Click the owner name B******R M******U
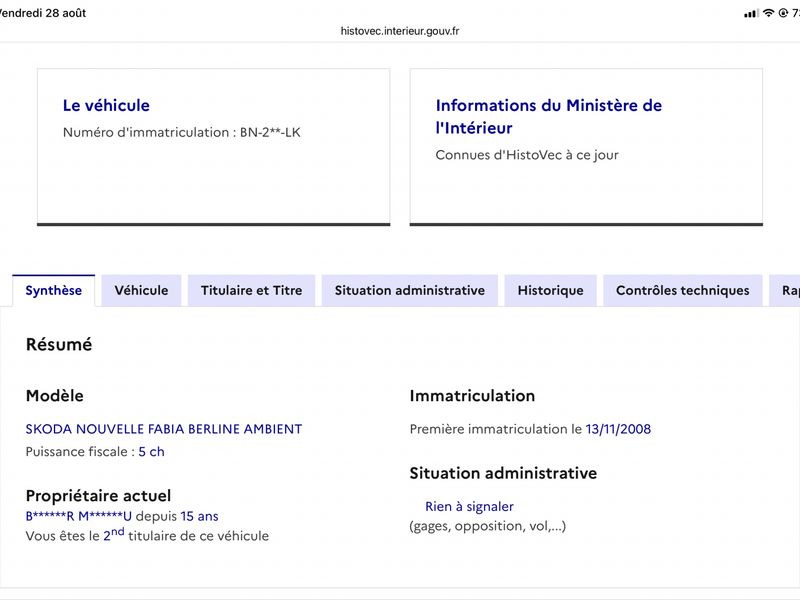The height and width of the screenshot is (600, 800). [79, 516]
